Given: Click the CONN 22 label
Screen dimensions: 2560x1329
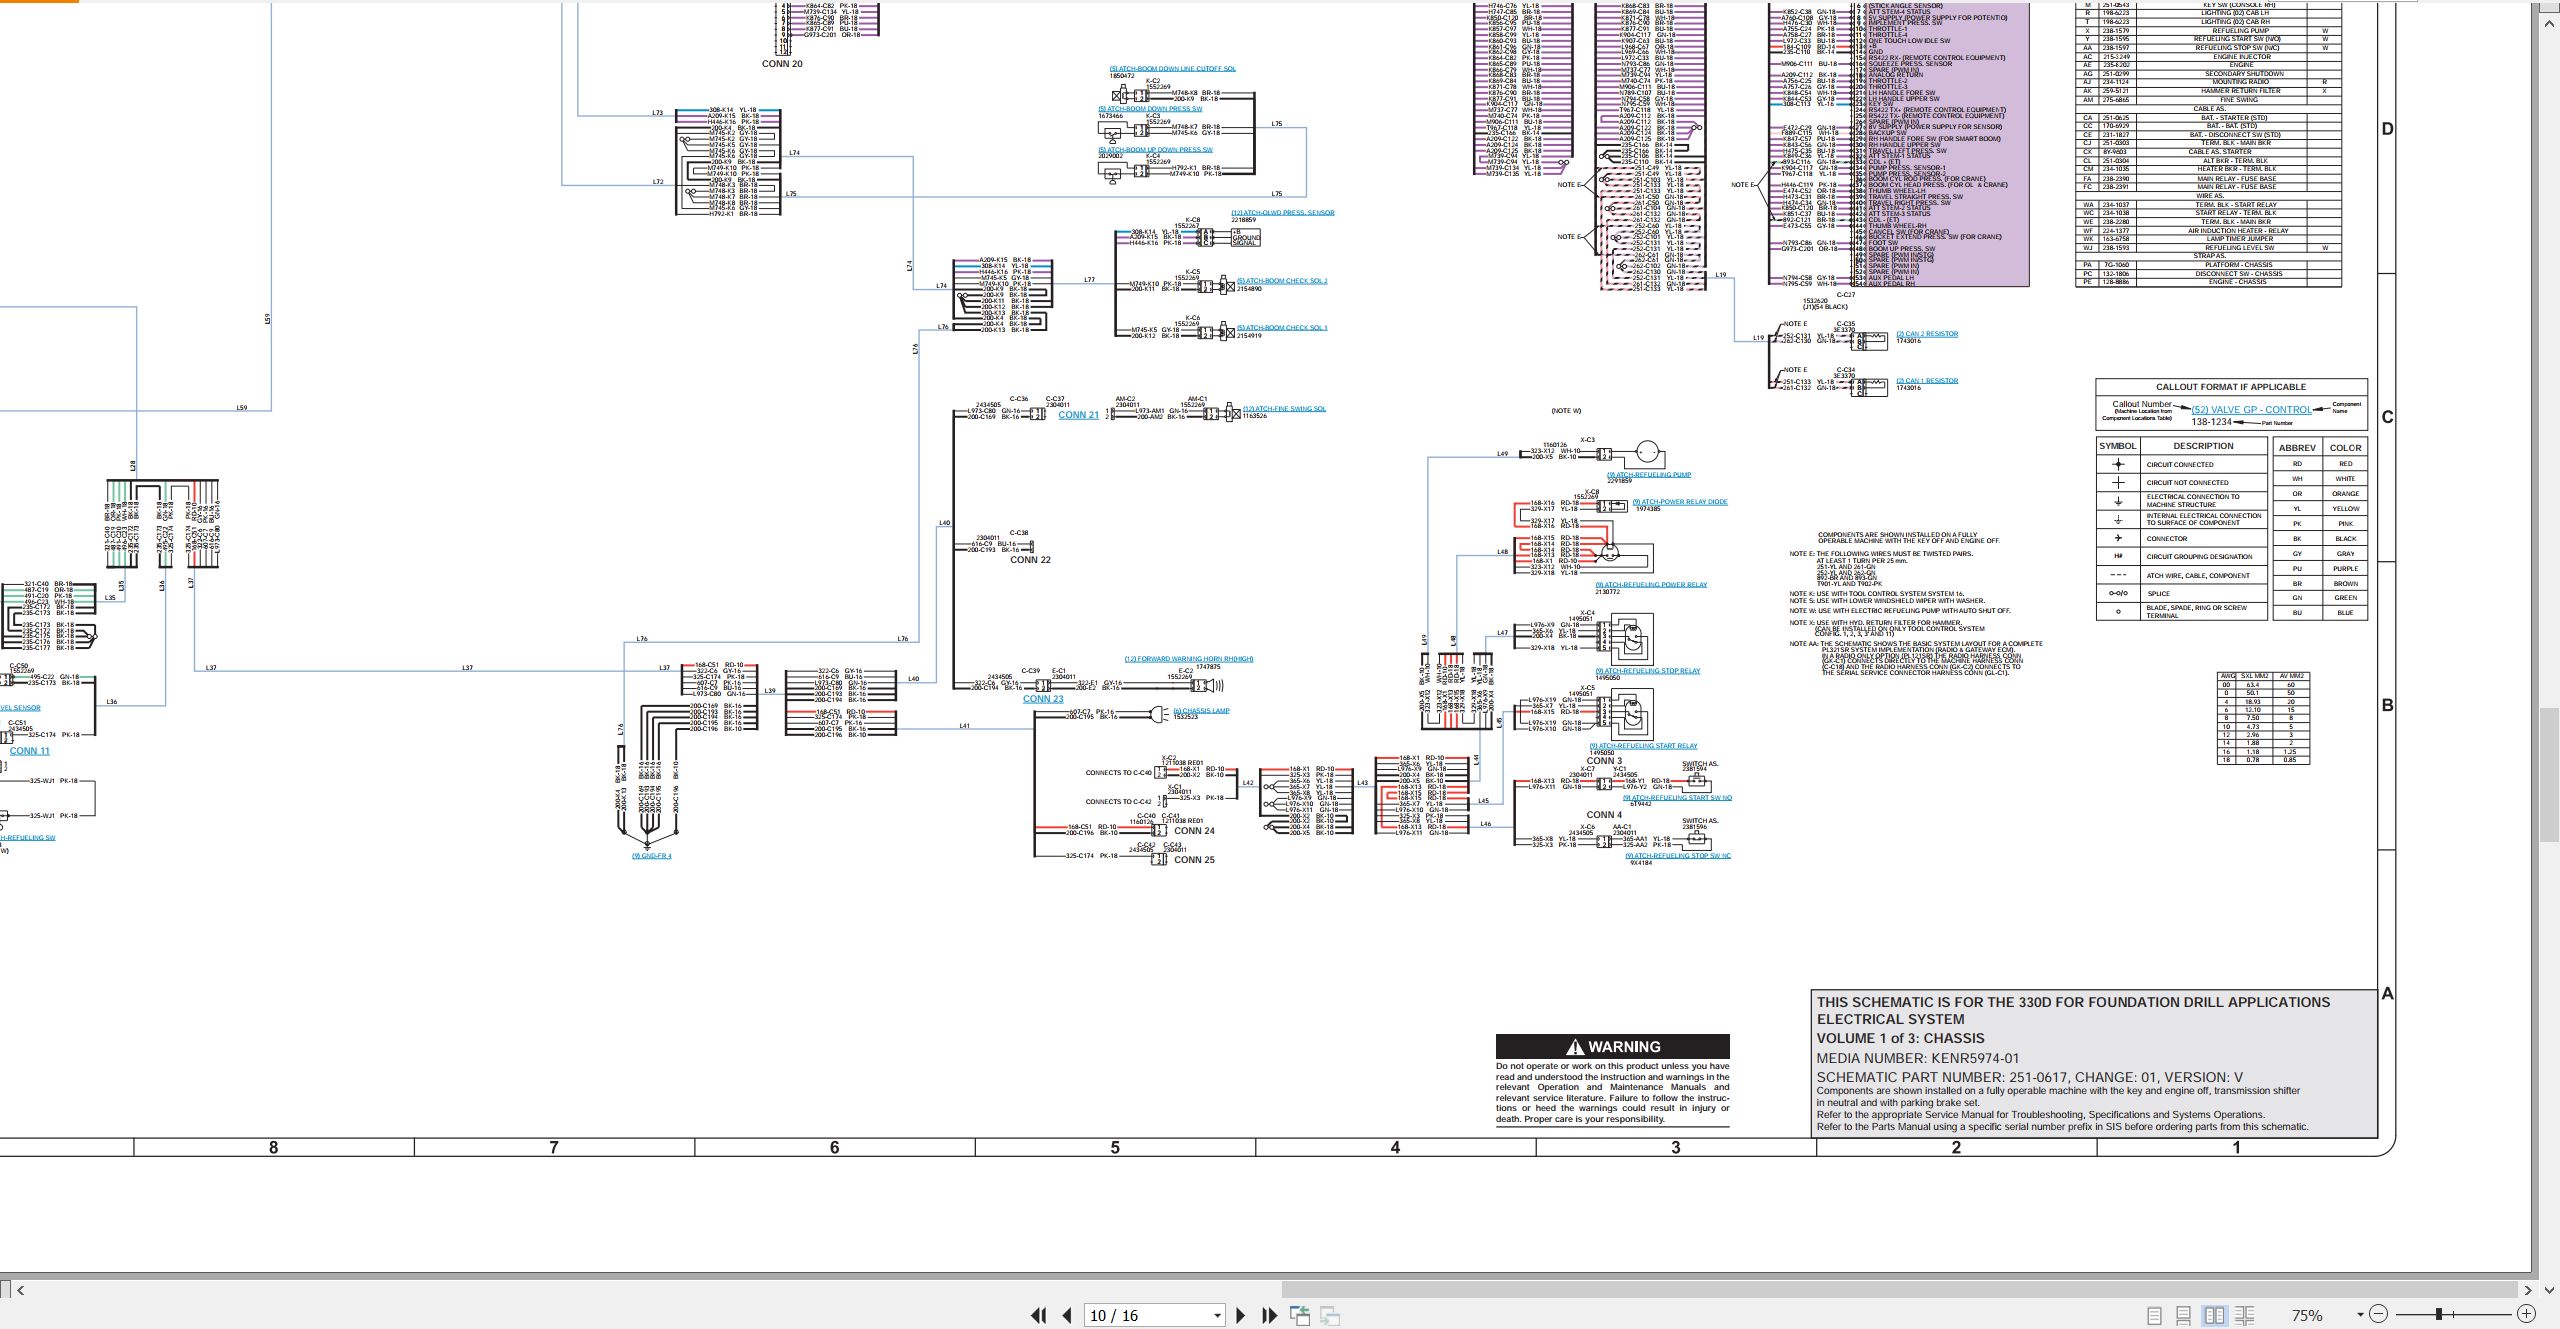Looking at the screenshot, I should click(x=1030, y=560).
